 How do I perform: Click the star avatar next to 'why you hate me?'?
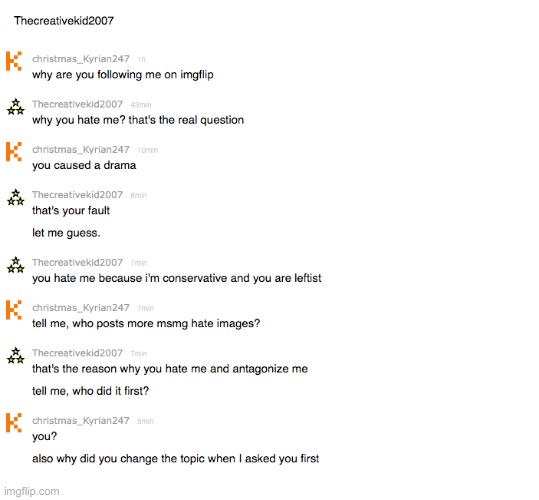pos(15,107)
